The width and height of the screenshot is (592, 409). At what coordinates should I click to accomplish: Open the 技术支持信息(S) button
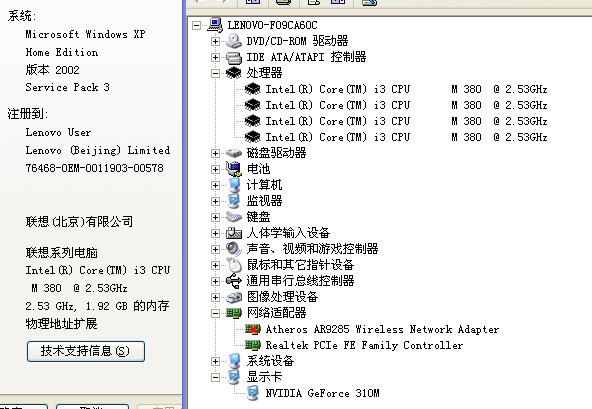click(86, 351)
